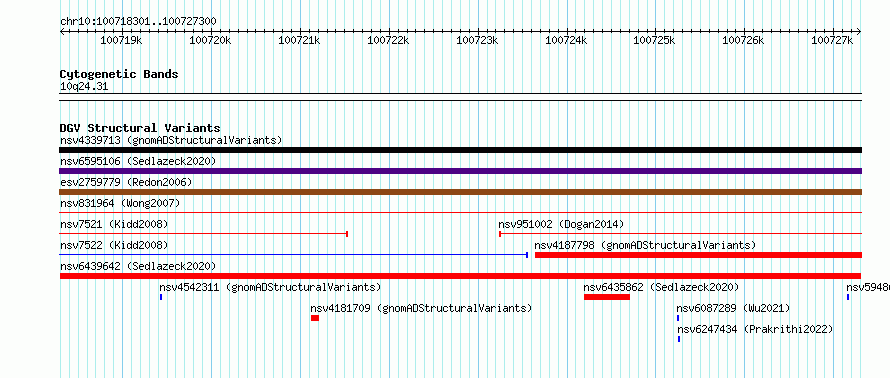Click the red nsv7521 Kidd2008 feature line
This screenshot has height=378, width=890.
pos(204,233)
